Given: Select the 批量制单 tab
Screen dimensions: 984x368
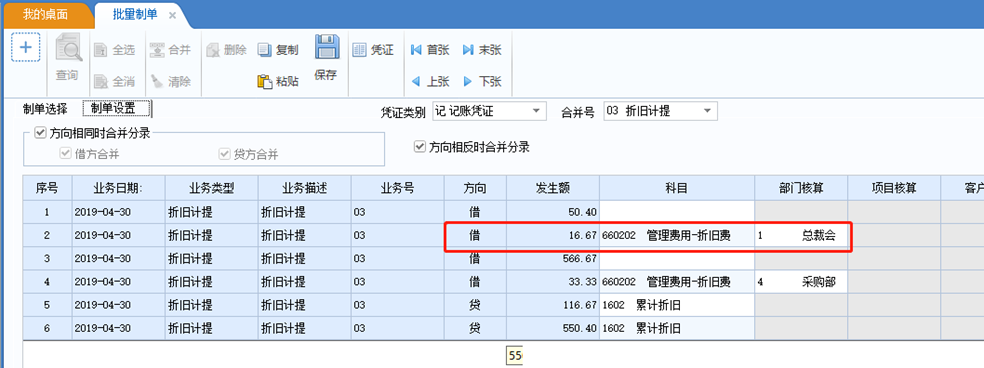Looking at the screenshot, I should (135, 14).
